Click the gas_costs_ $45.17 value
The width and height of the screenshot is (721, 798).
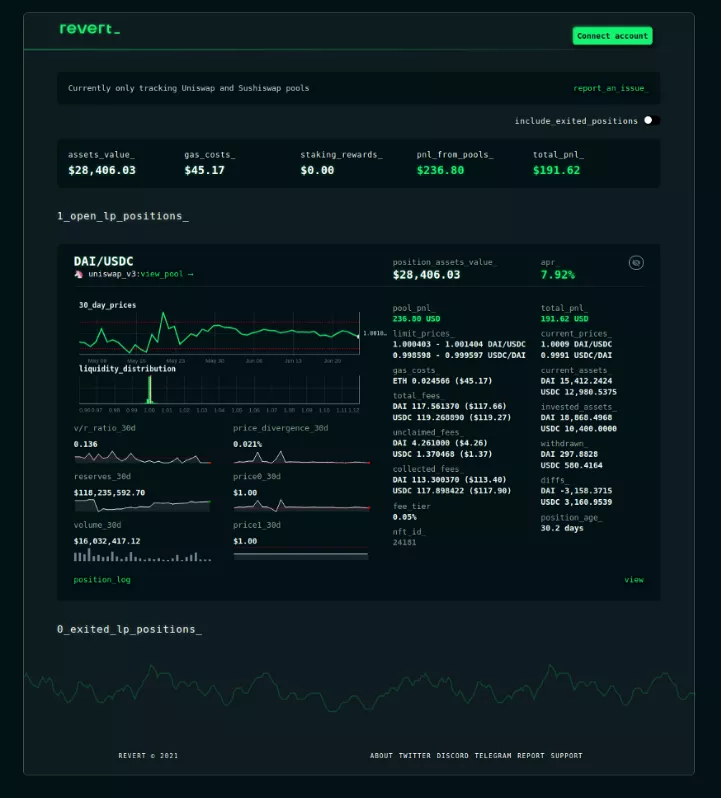204,170
